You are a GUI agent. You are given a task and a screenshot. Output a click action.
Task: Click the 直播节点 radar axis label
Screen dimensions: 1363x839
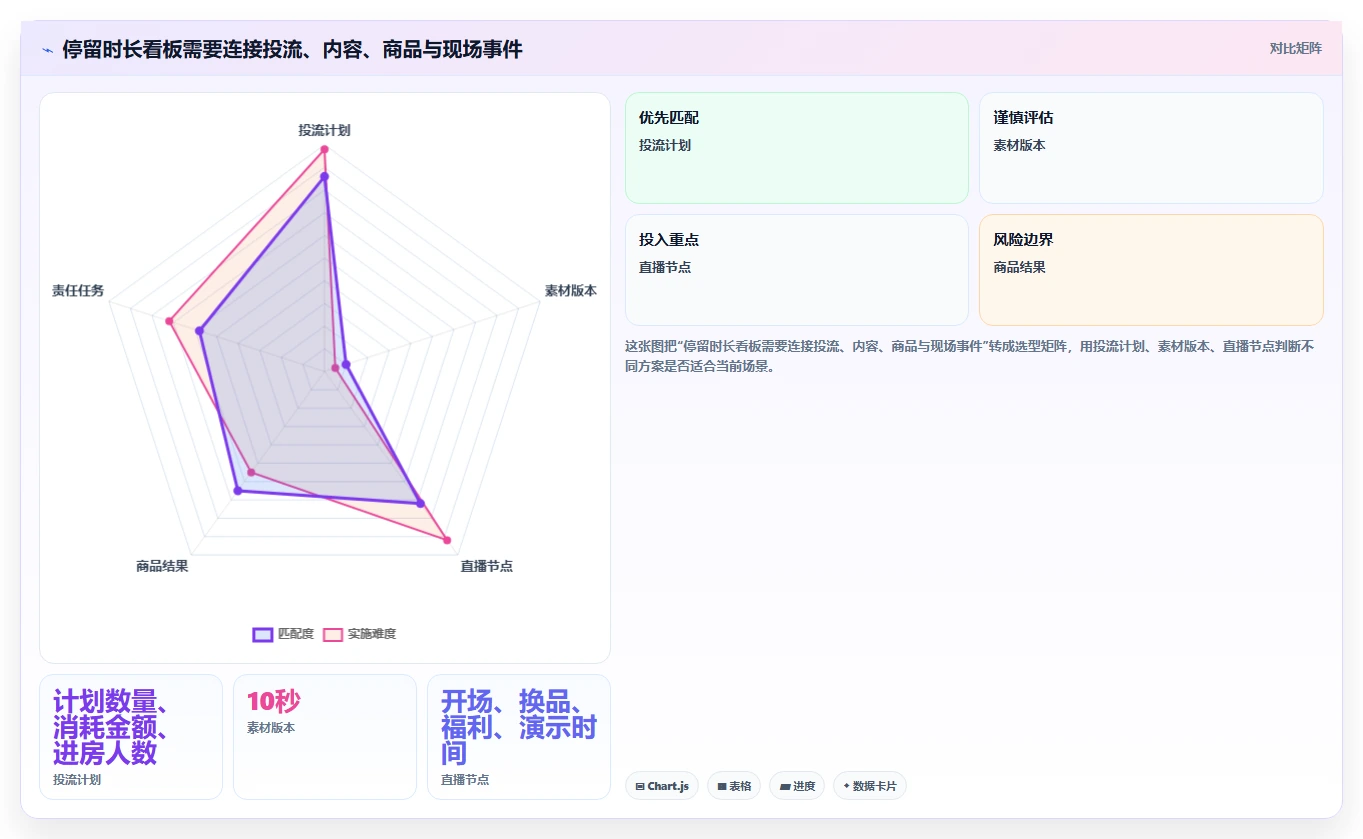click(486, 566)
